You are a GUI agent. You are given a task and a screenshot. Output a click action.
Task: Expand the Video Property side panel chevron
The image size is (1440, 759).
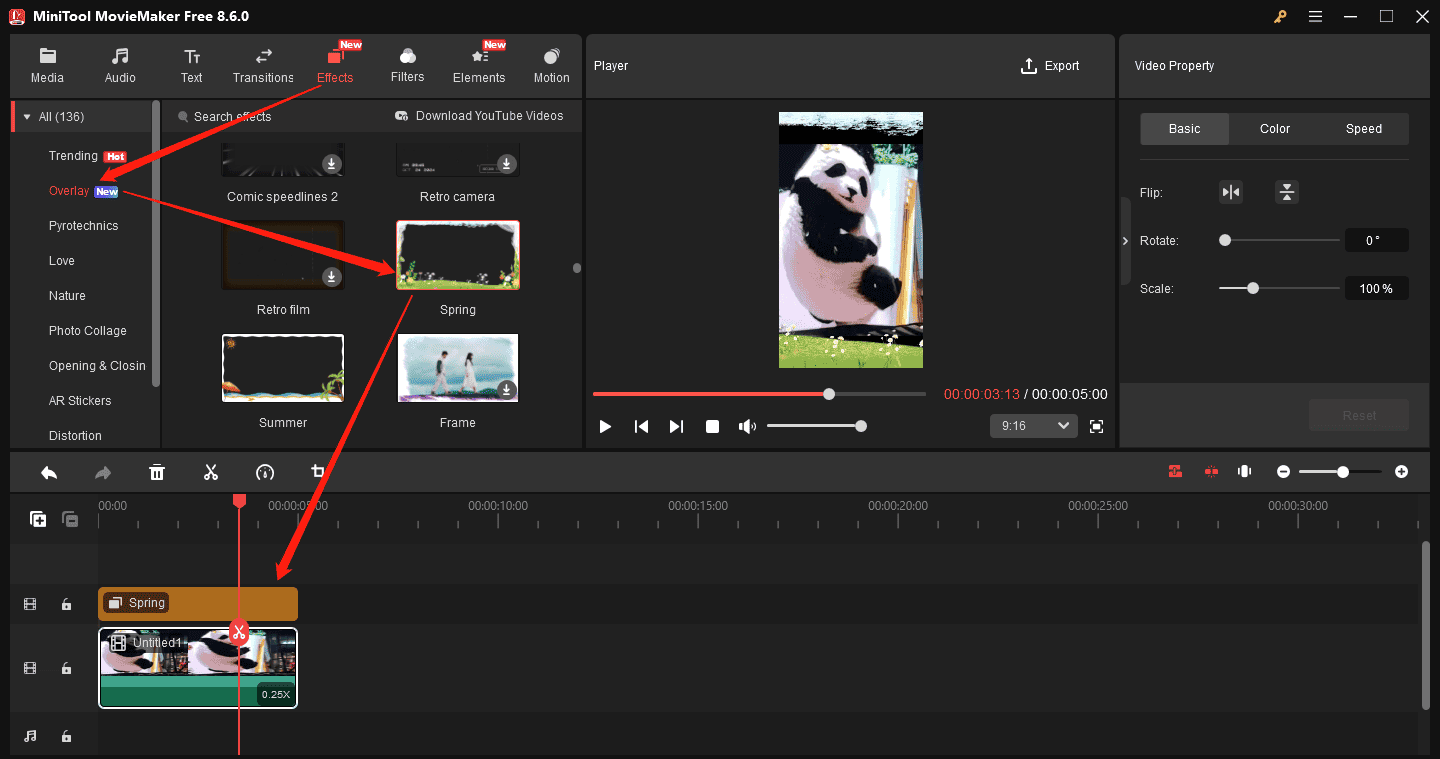point(1124,240)
